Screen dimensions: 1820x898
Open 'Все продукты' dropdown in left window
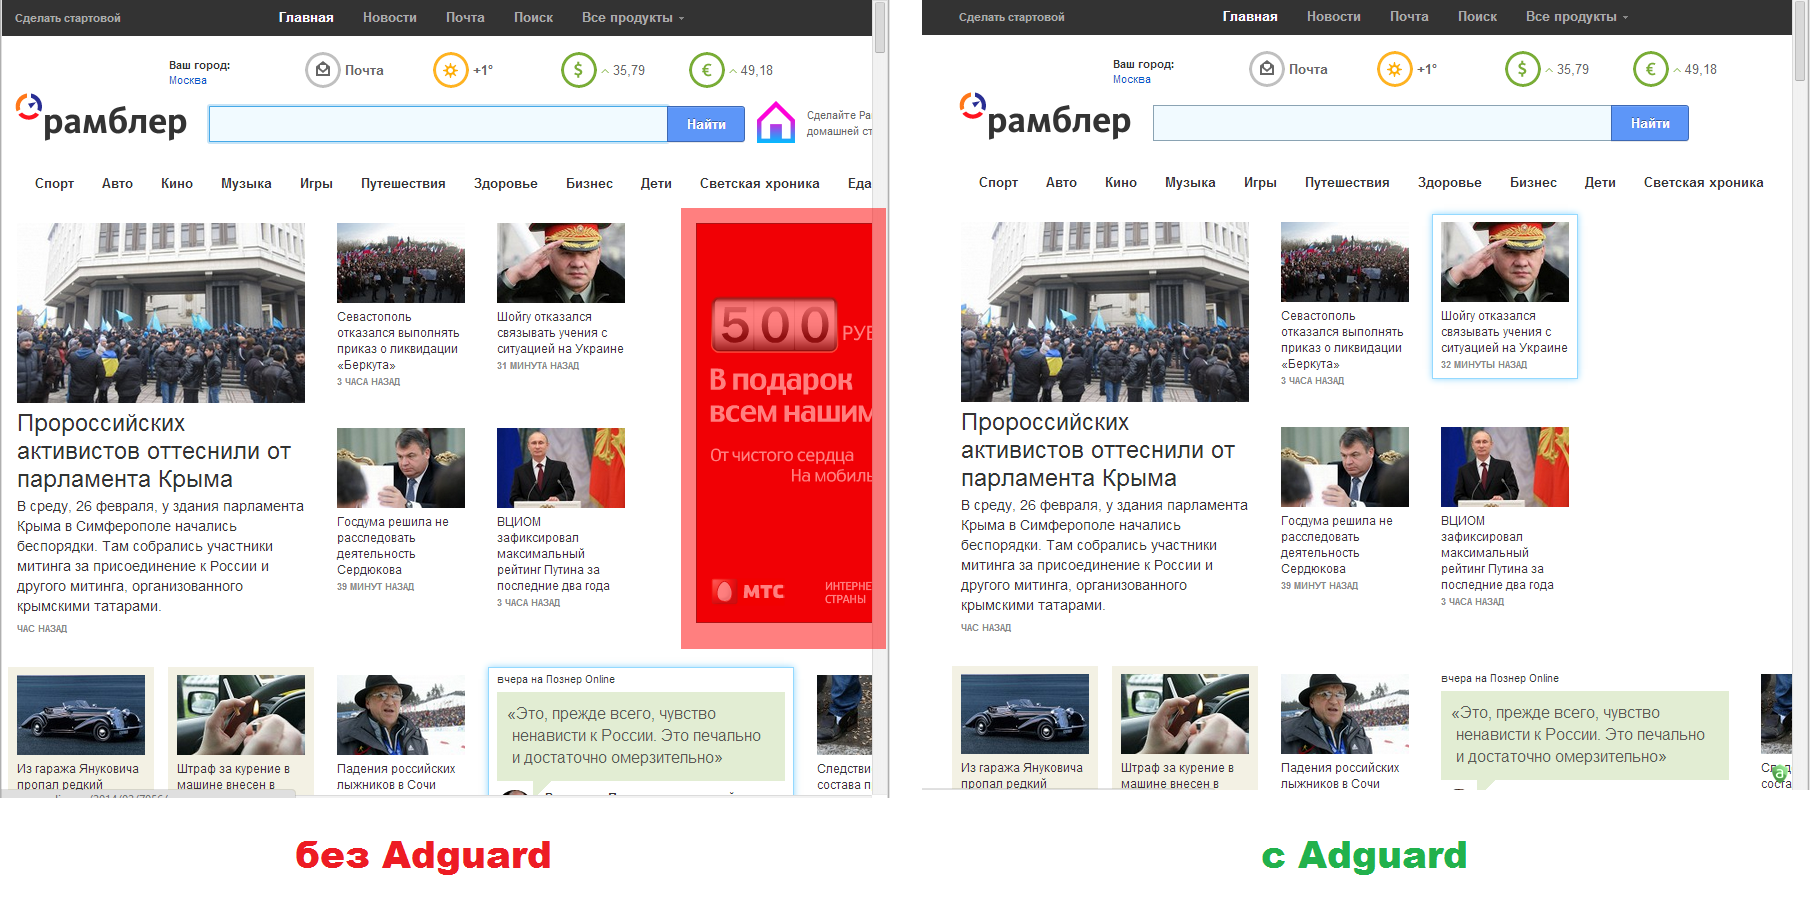(x=633, y=18)
